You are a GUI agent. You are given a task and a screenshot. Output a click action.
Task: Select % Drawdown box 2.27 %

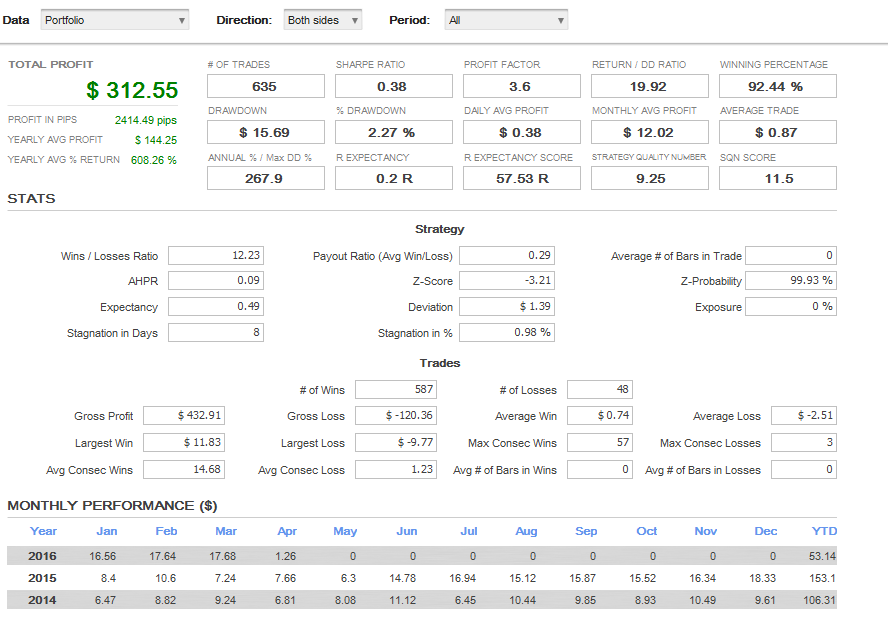coord(394,132)
